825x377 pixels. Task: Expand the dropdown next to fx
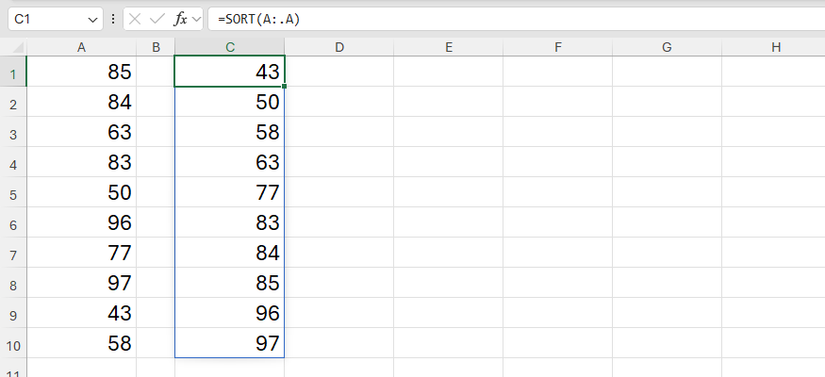tap(197, 19)
